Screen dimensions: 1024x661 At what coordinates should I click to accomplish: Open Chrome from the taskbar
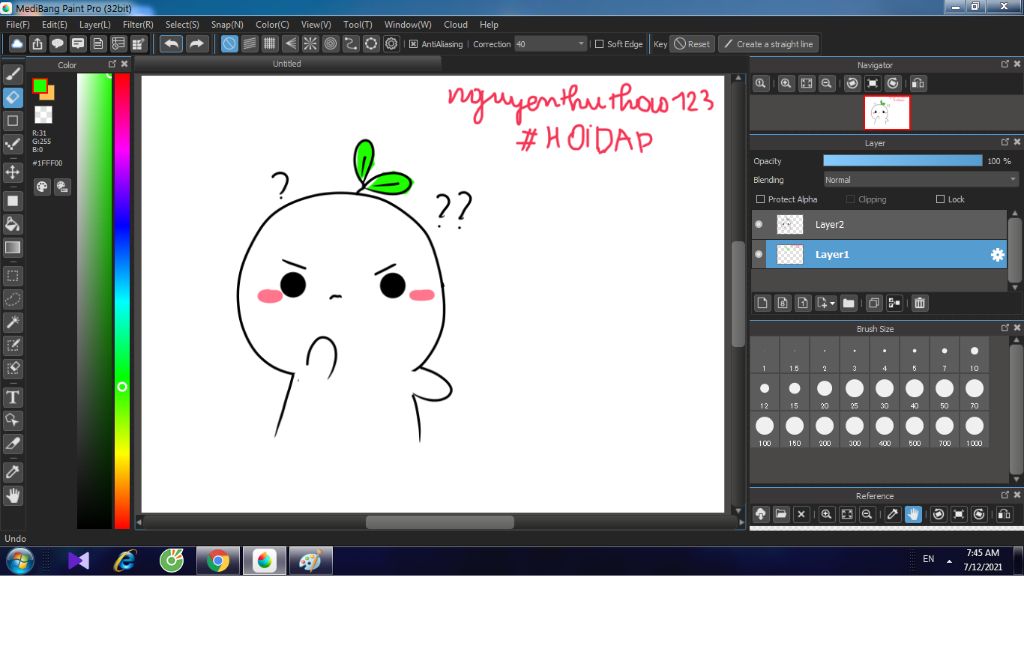click(x=218, y=560)
